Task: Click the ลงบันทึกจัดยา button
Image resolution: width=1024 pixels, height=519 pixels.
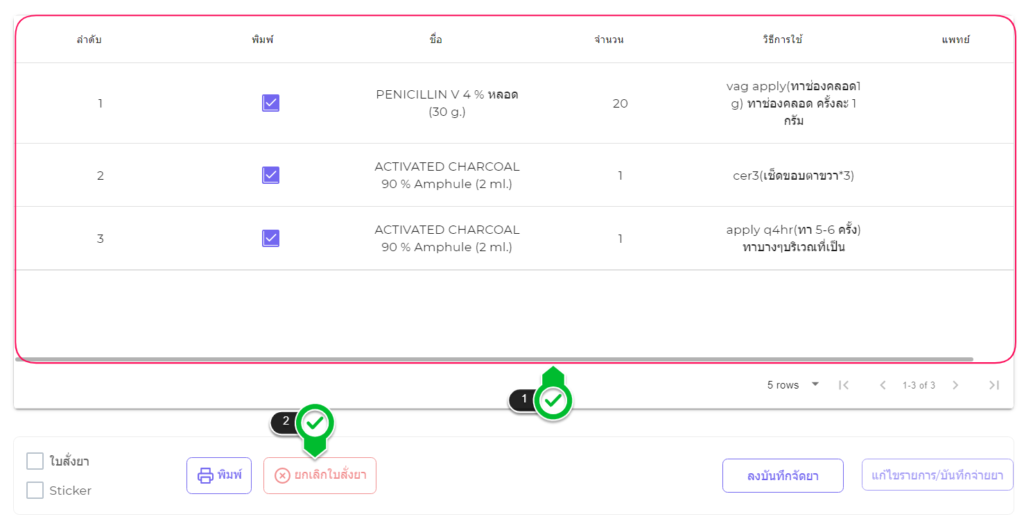Action: pos(782,475)
